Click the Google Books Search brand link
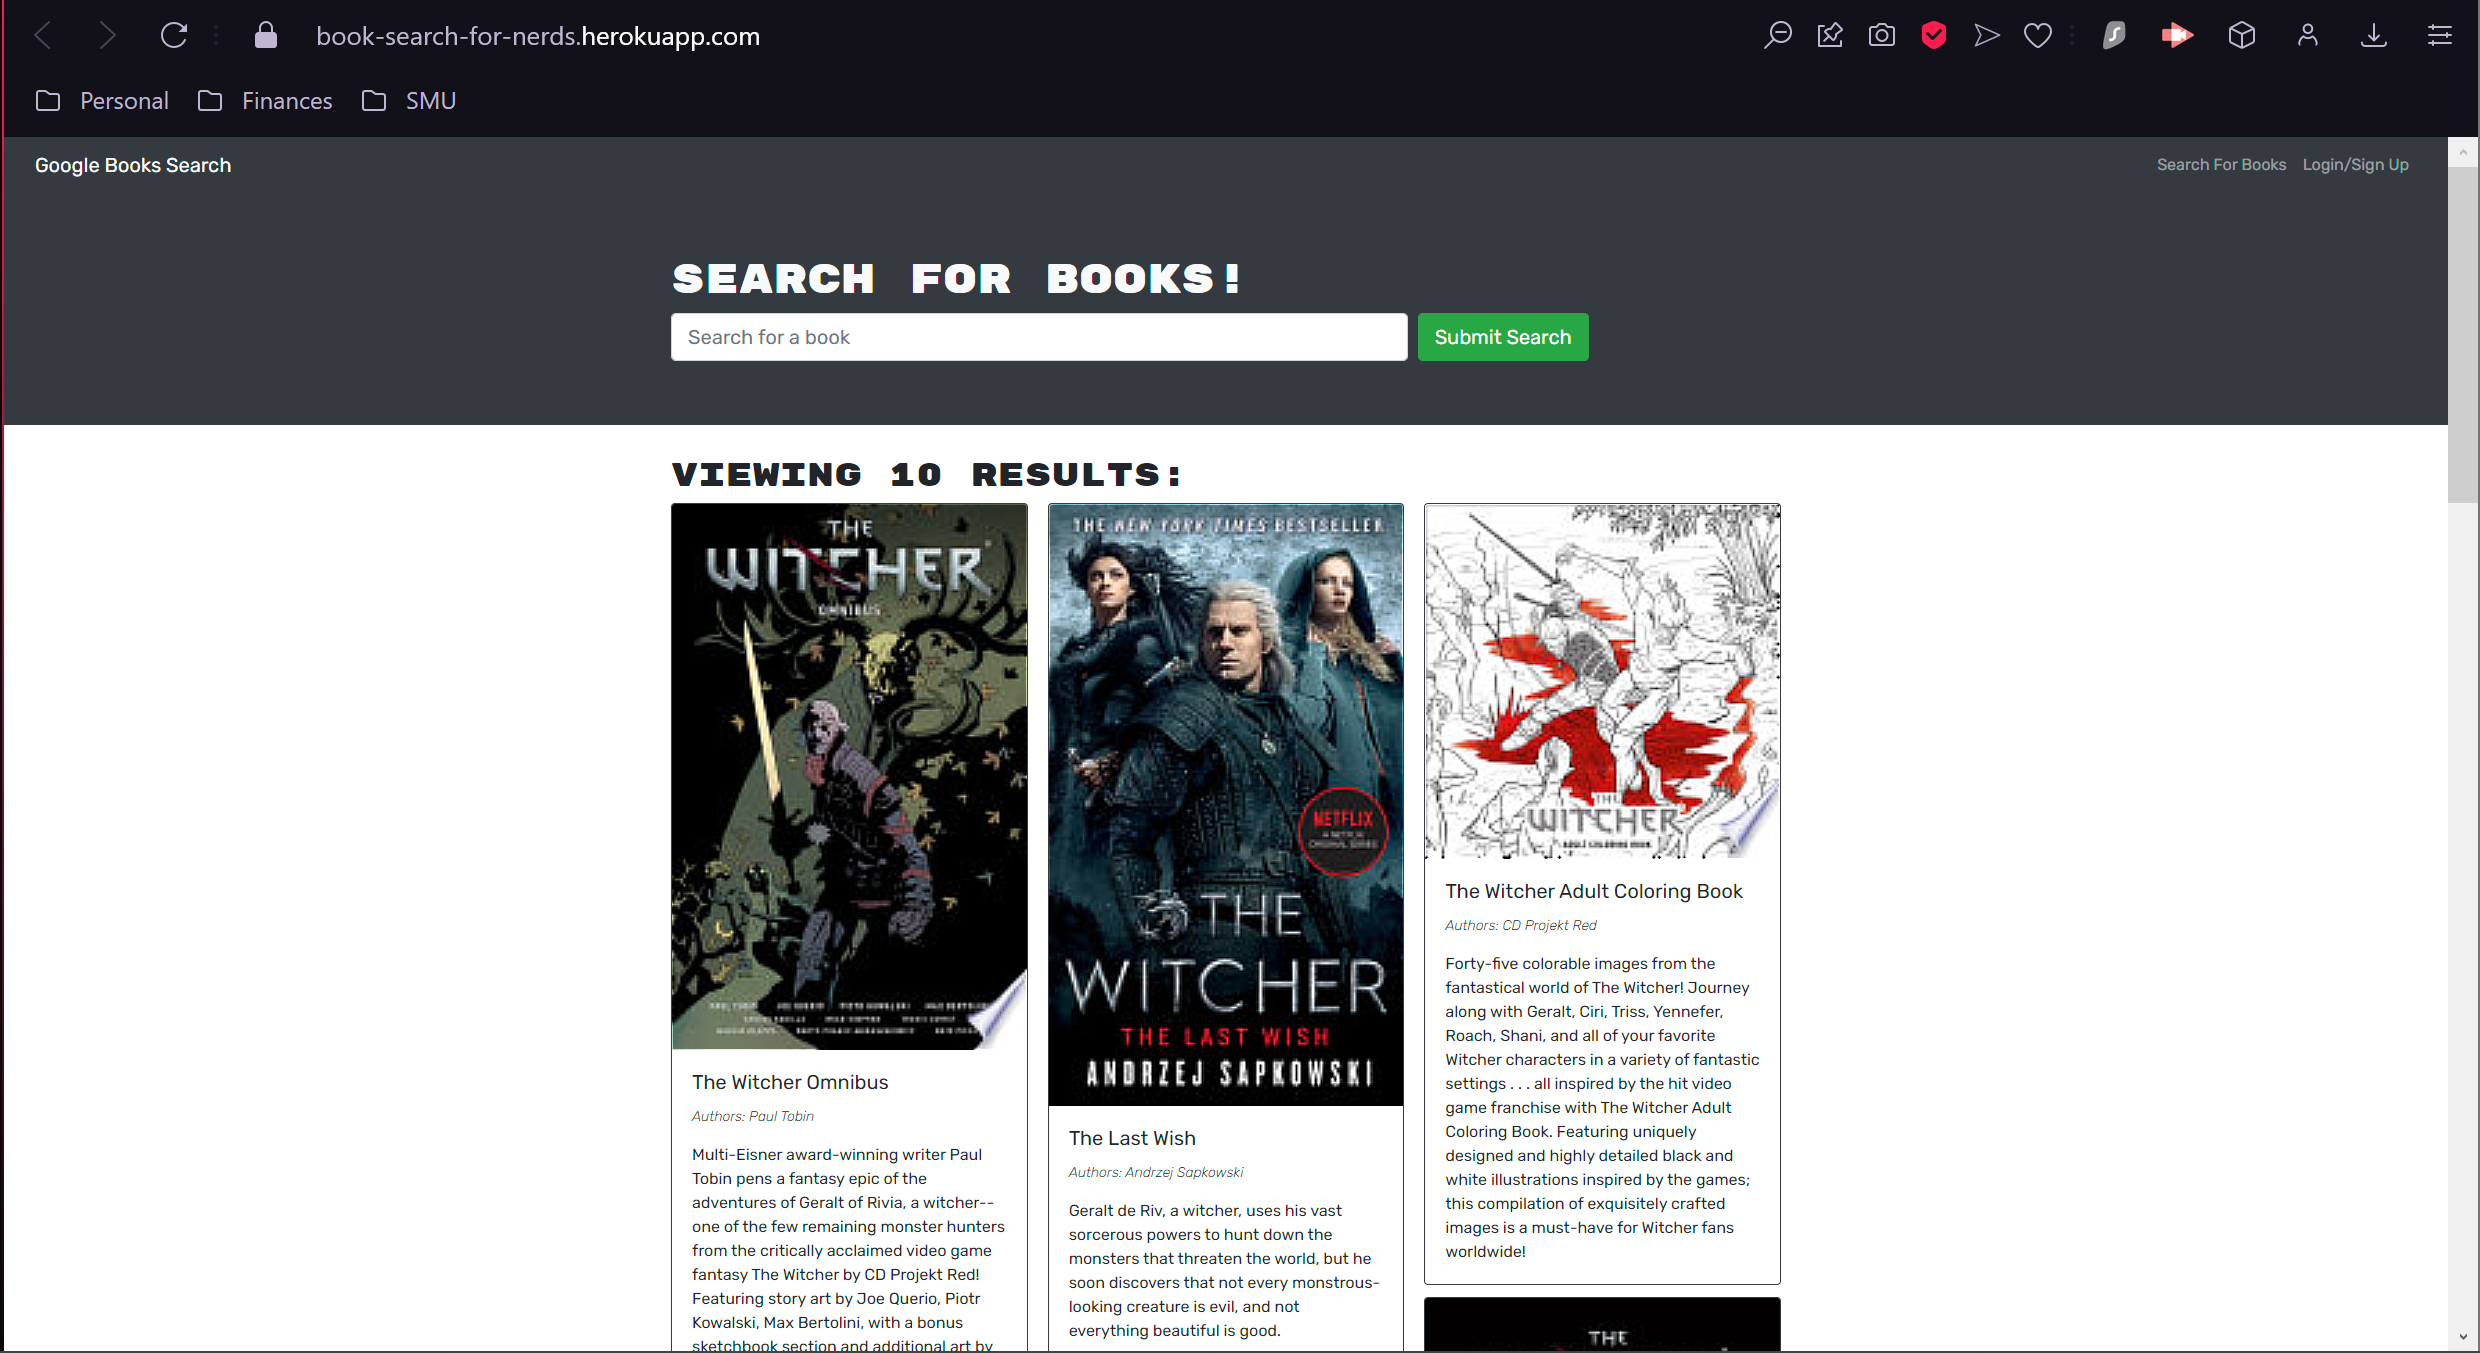The image size is (2480, 1353). (133, 165)
